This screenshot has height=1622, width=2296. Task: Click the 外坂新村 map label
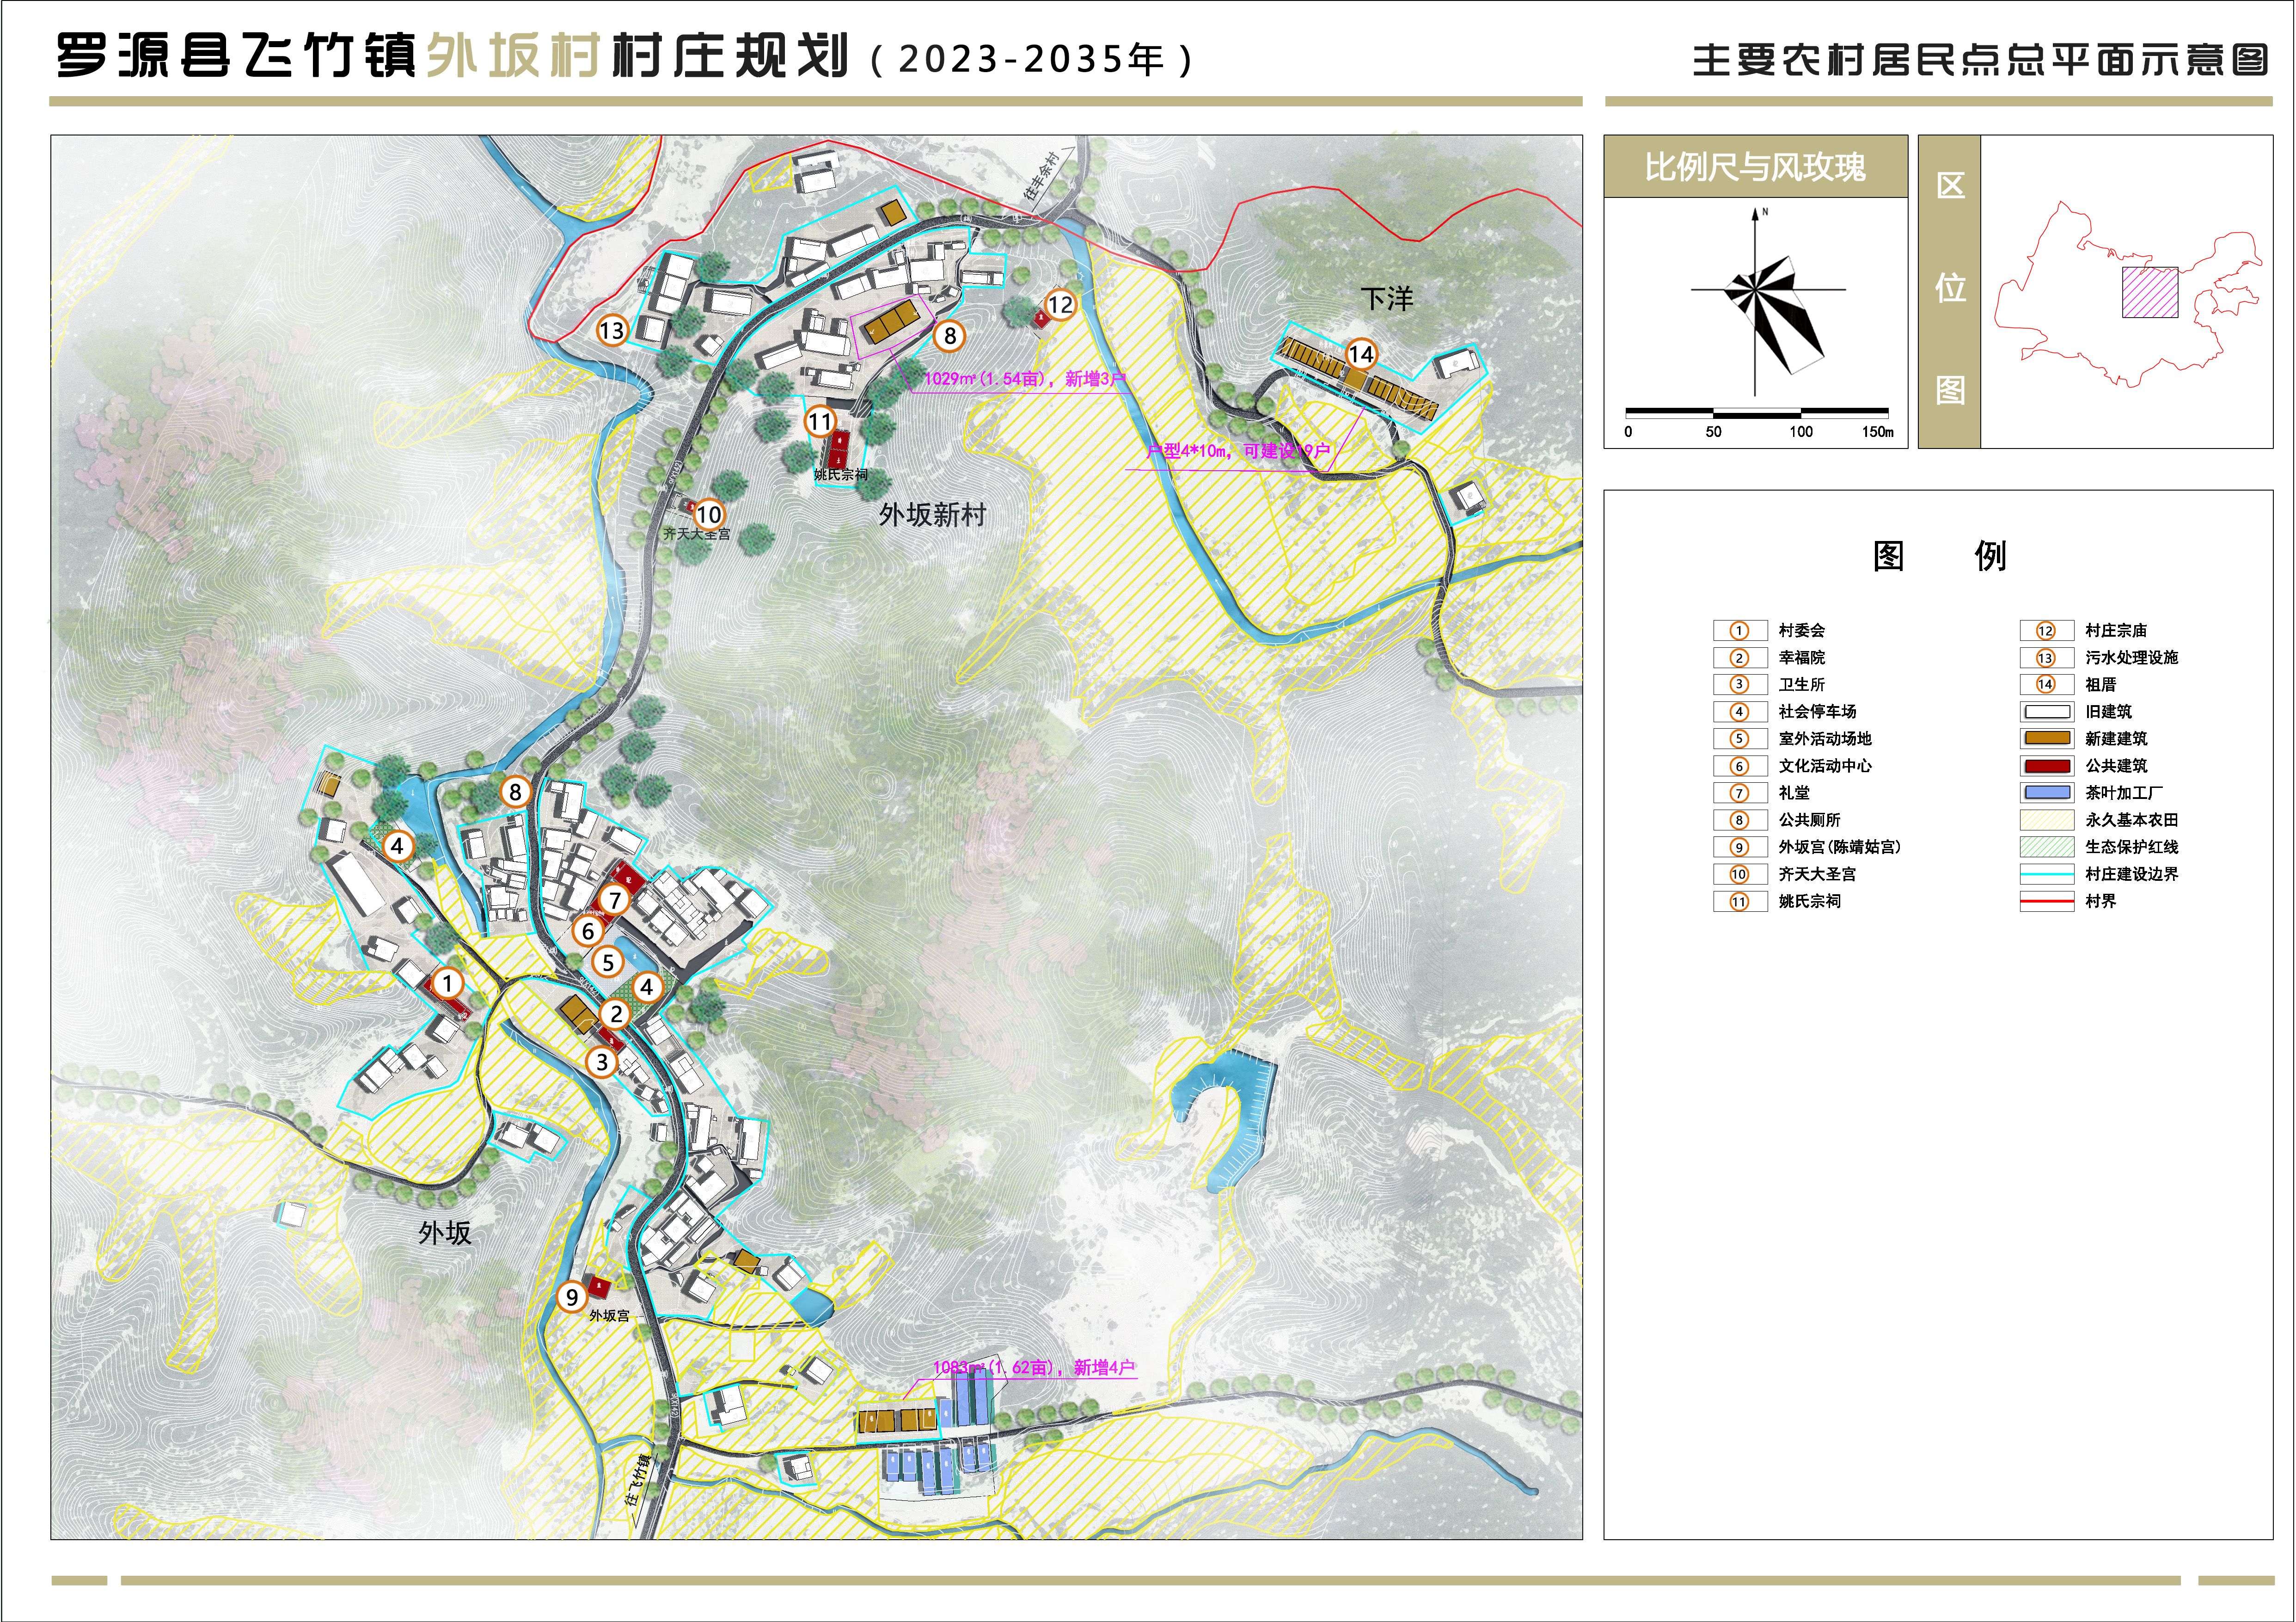(932, 515)
